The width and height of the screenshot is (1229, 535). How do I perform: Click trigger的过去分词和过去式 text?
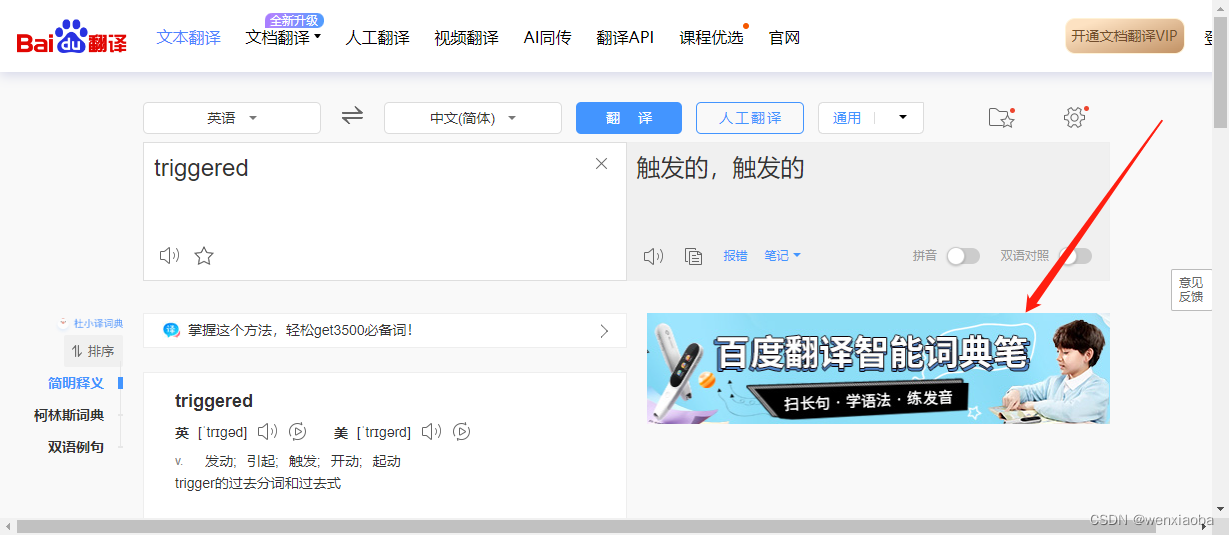pos(258,484)
